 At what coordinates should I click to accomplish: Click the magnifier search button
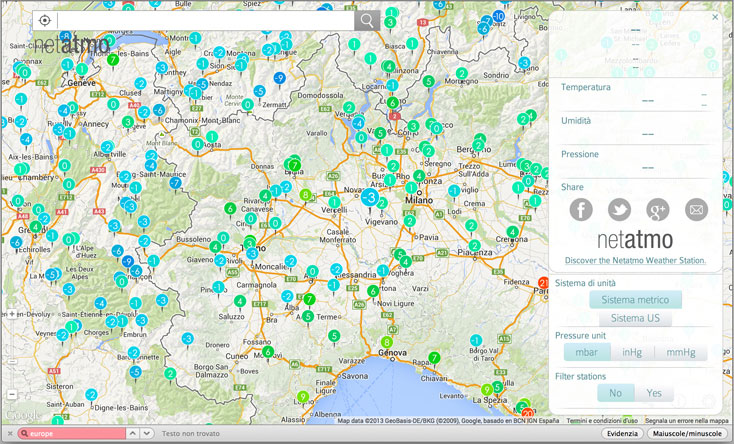(x=367, y=20)
